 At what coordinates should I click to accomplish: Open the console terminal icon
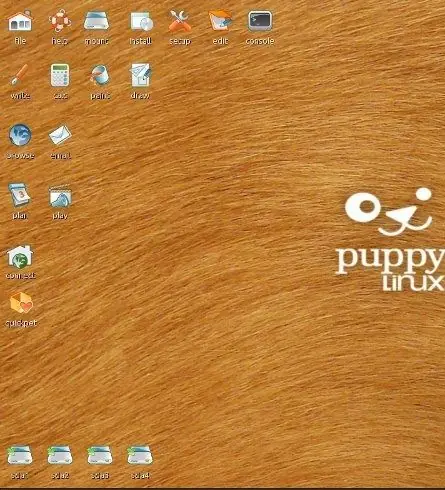click(x=260, y=21)
